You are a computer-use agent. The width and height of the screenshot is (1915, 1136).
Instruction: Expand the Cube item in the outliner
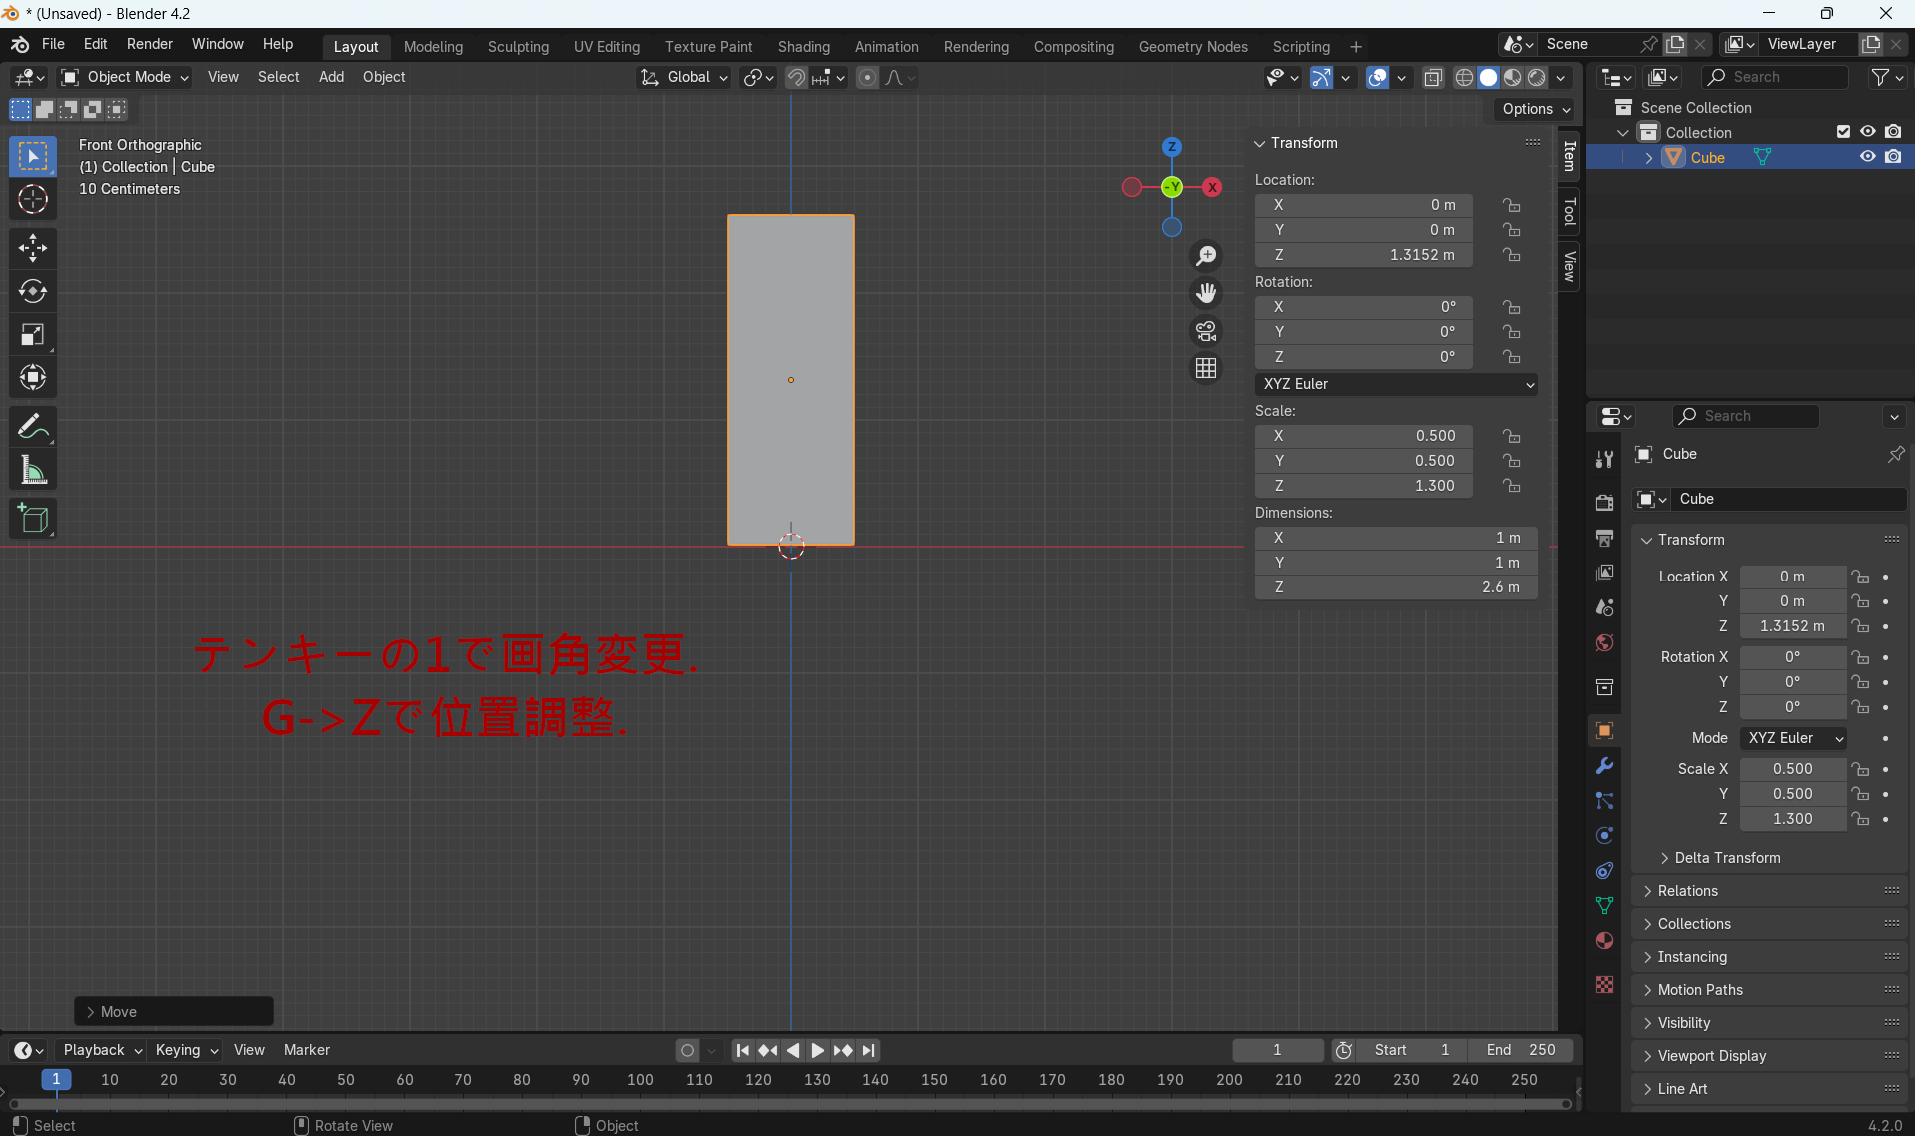[x=1649, y=158]
